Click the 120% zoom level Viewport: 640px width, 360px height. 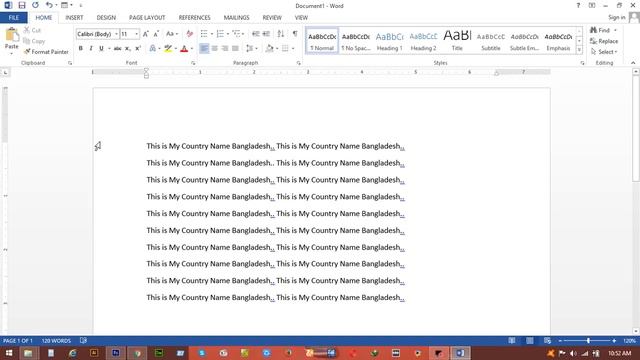click(629, 340)
